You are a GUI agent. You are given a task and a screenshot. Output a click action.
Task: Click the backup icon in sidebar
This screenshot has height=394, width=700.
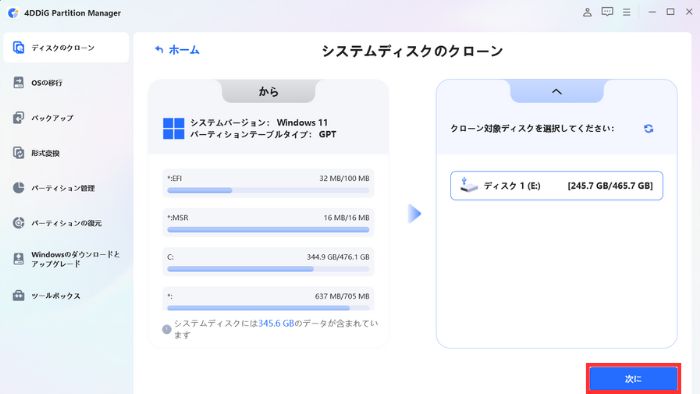pyautogui.click(x=18, y=118)
